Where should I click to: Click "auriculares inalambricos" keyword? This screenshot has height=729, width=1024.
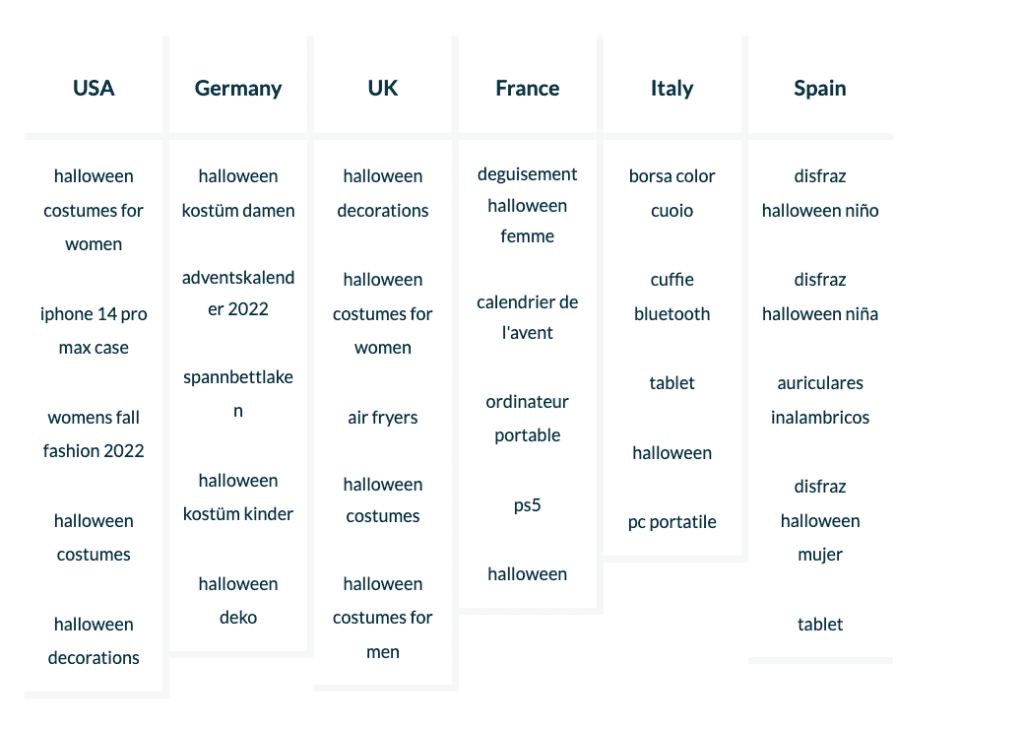pos(820,400)
